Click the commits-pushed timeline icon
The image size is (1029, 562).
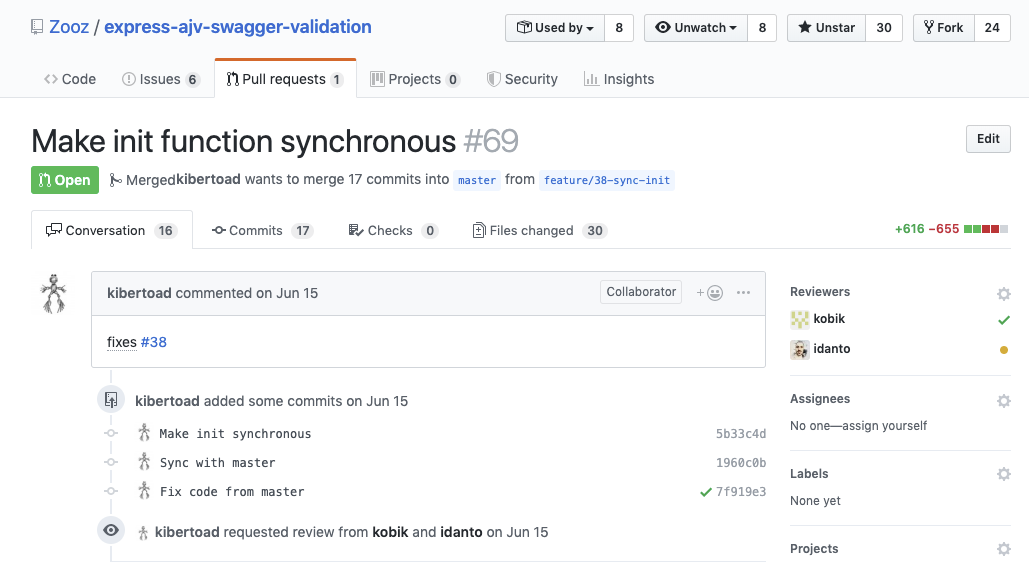point(111,400)
